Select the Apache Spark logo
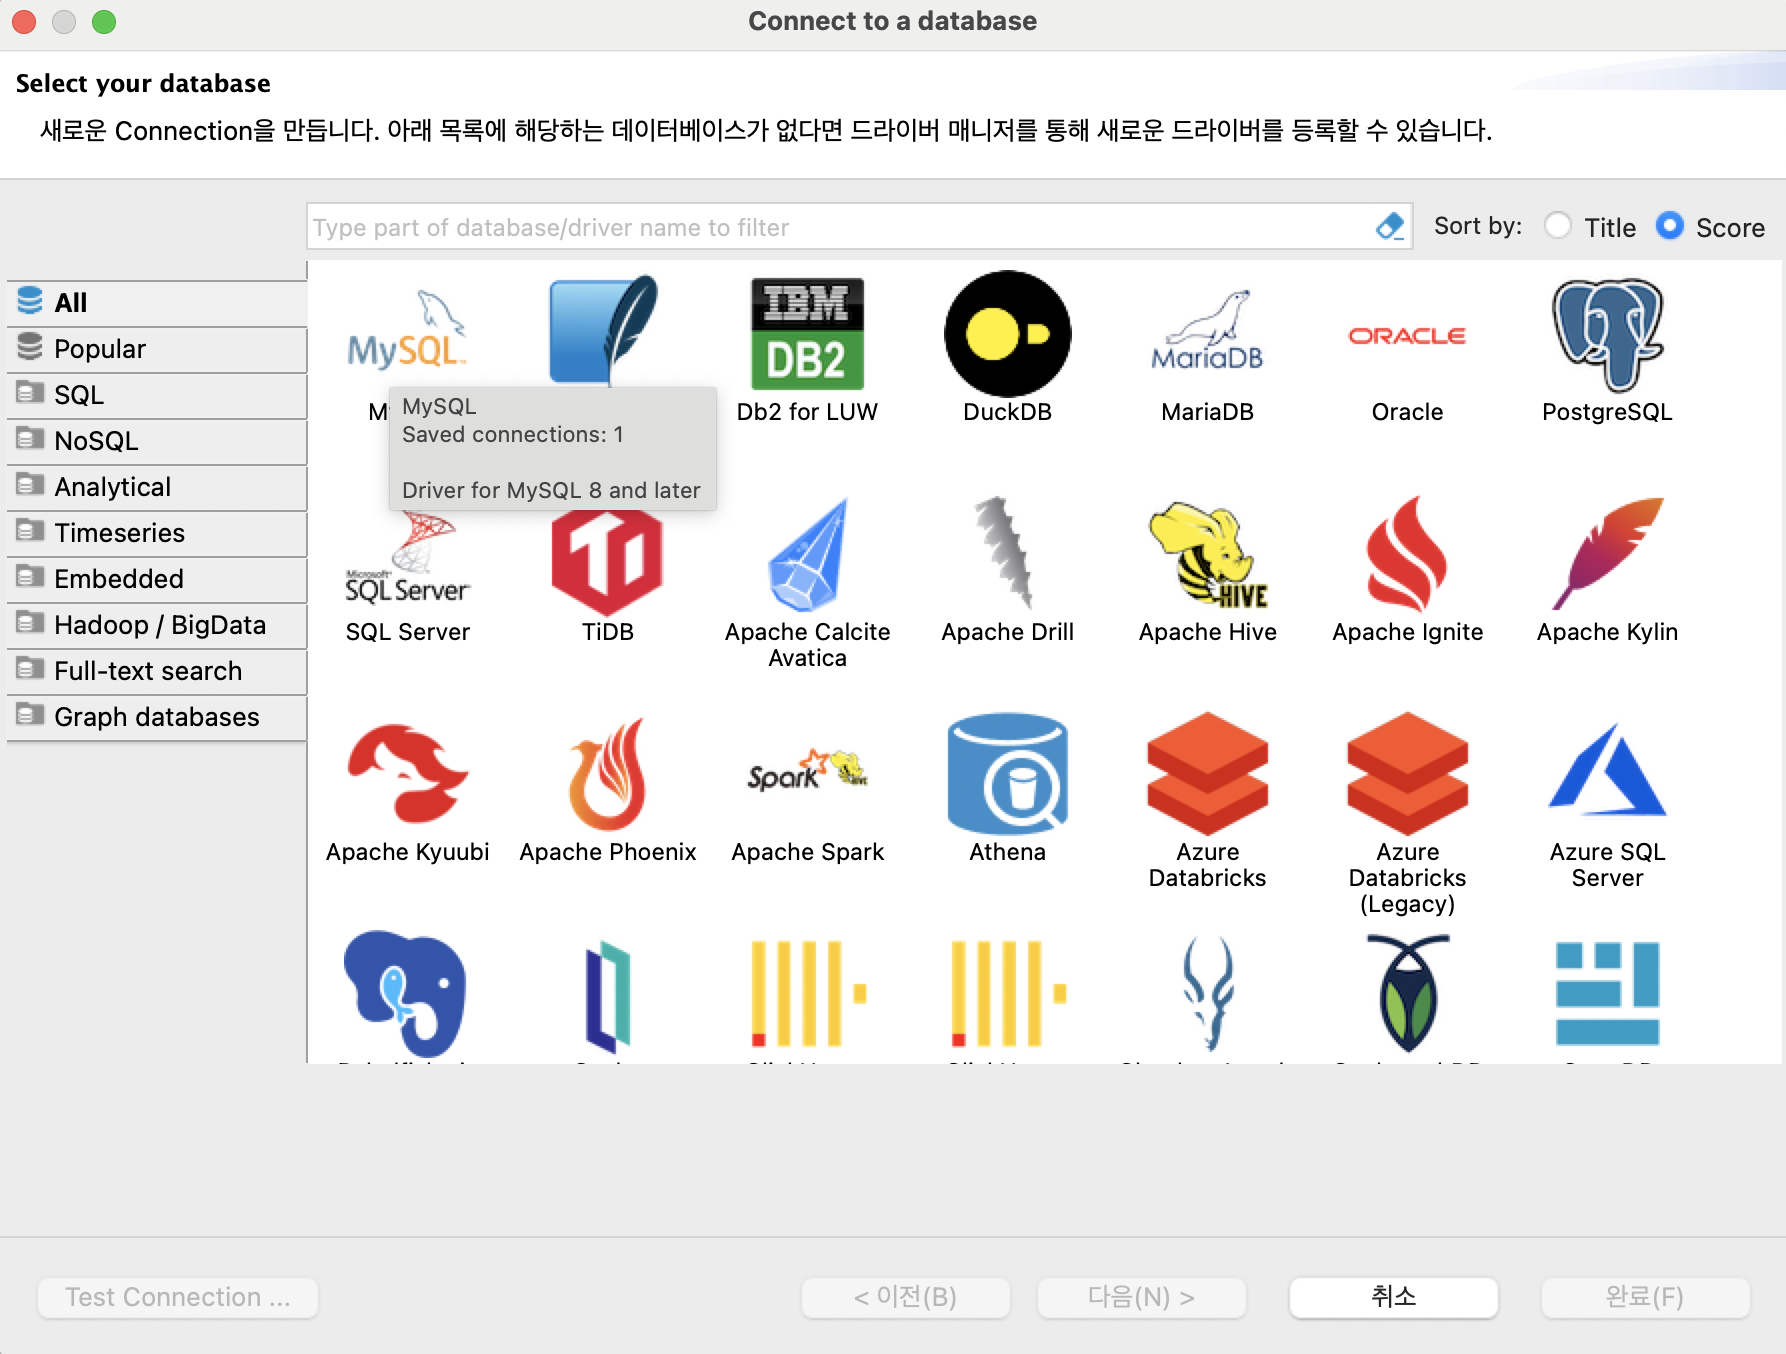 coord(807,771)
